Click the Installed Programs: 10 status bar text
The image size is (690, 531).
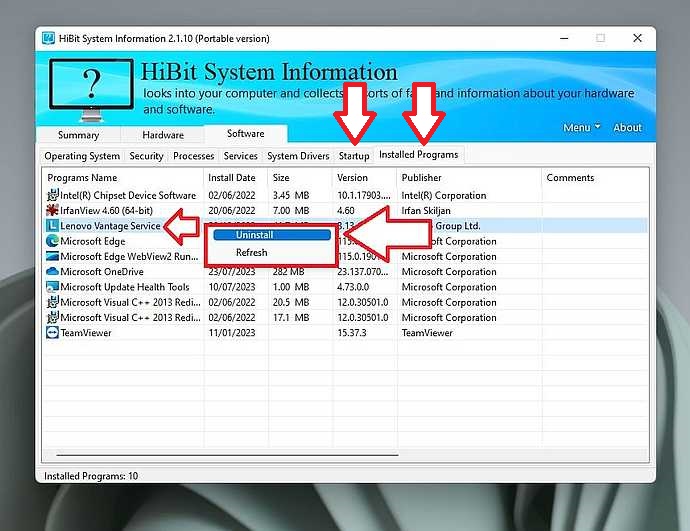pyautogui.click(x=91, y=476)
